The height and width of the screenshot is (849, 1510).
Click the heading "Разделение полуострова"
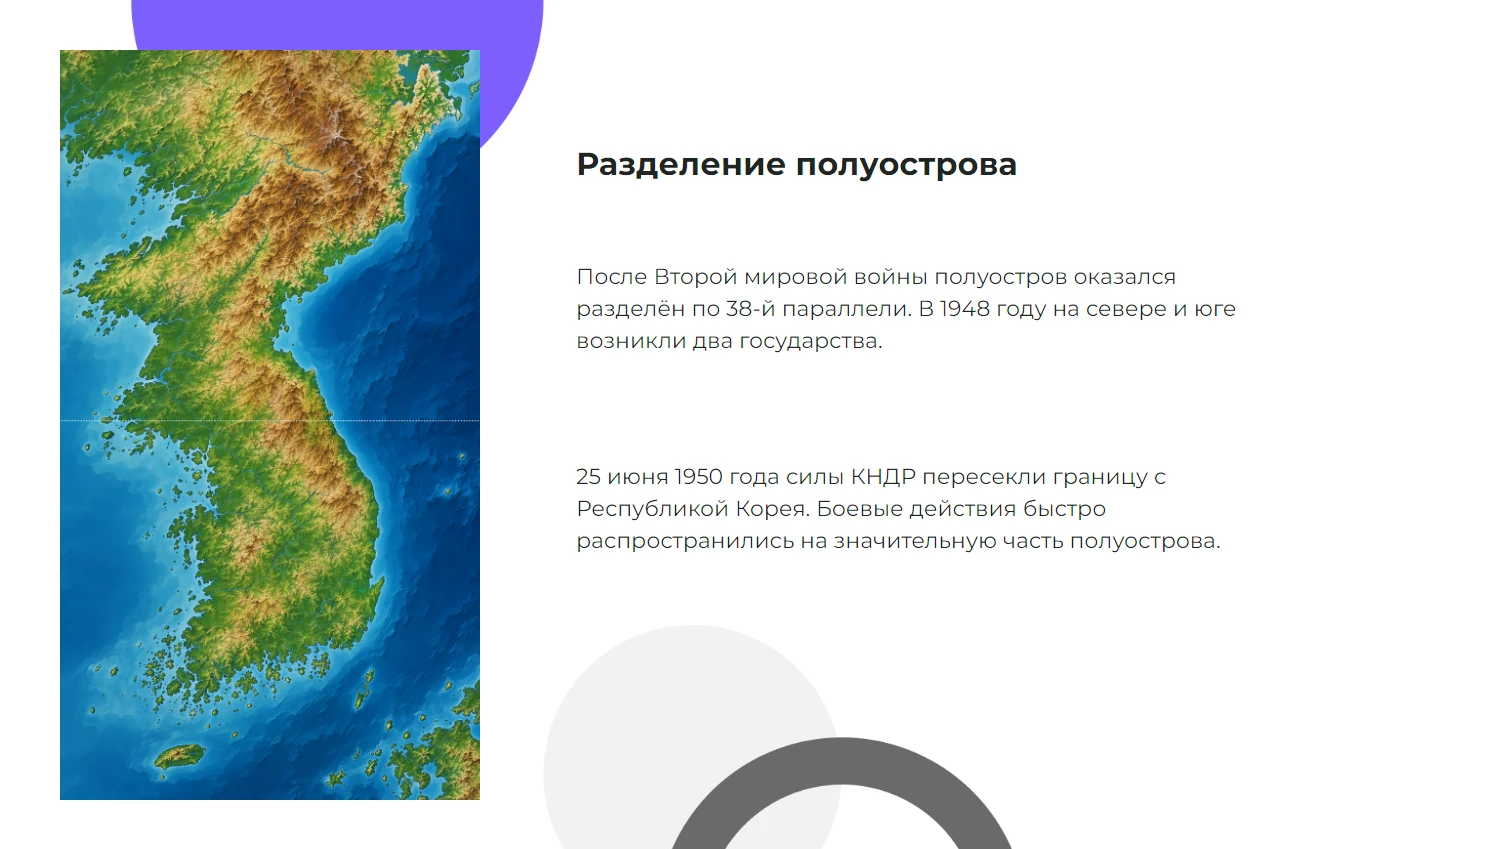[x=796, y=164]
